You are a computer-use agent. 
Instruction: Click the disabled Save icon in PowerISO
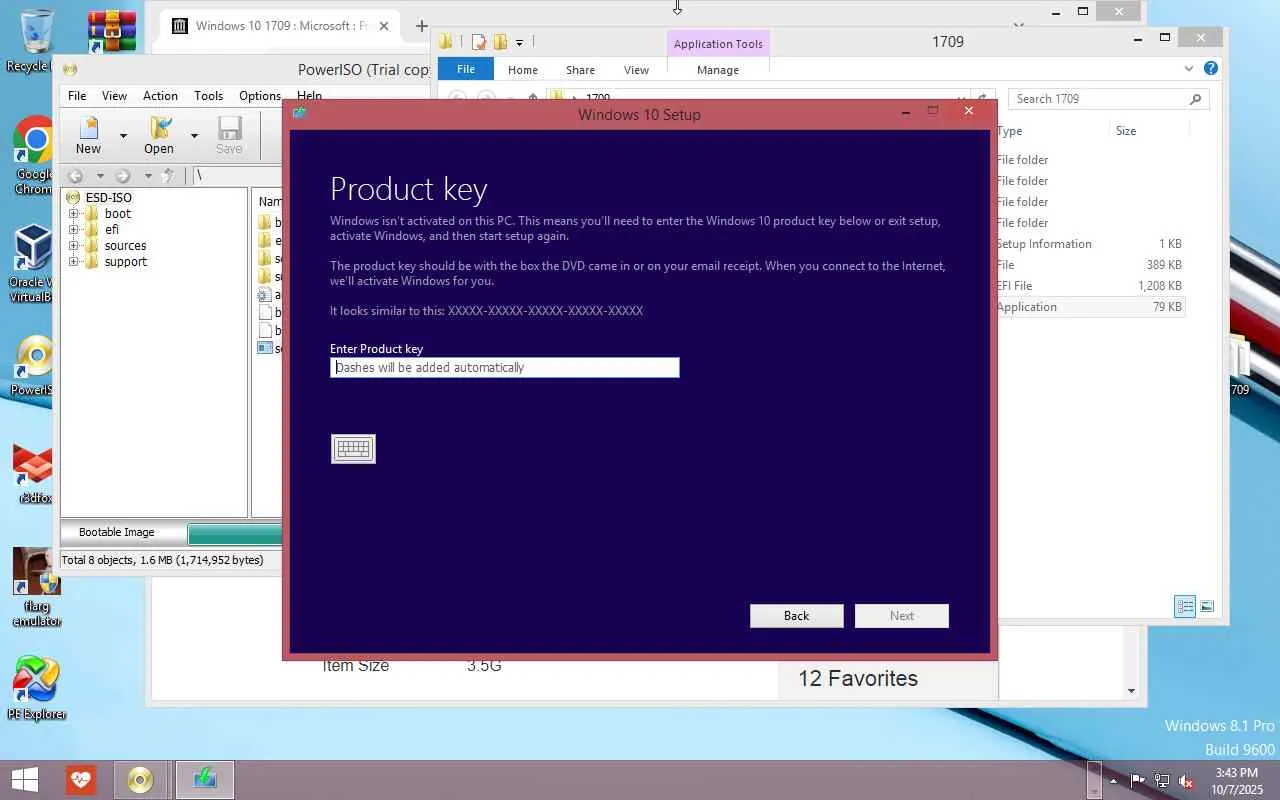click(x=229, y=135)
